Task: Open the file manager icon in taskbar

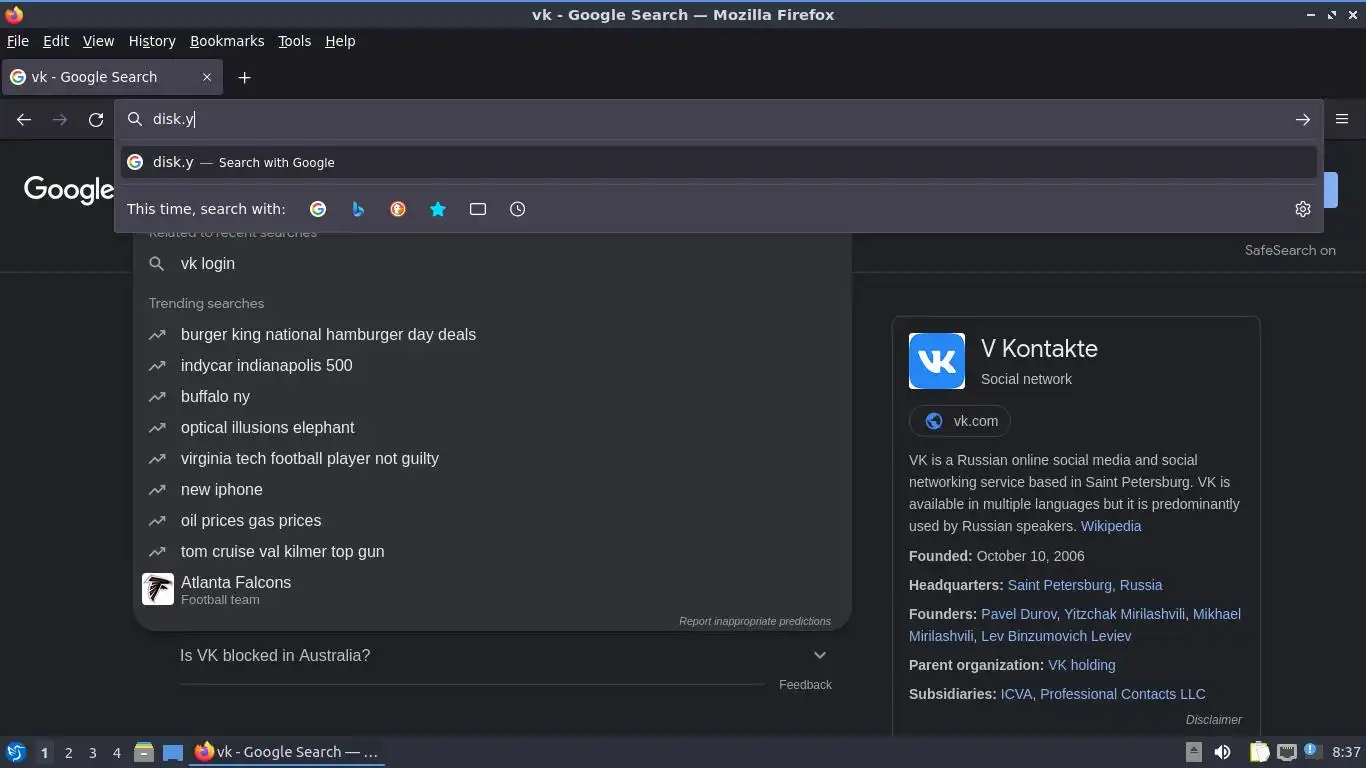Action: (x=144, y=752)
